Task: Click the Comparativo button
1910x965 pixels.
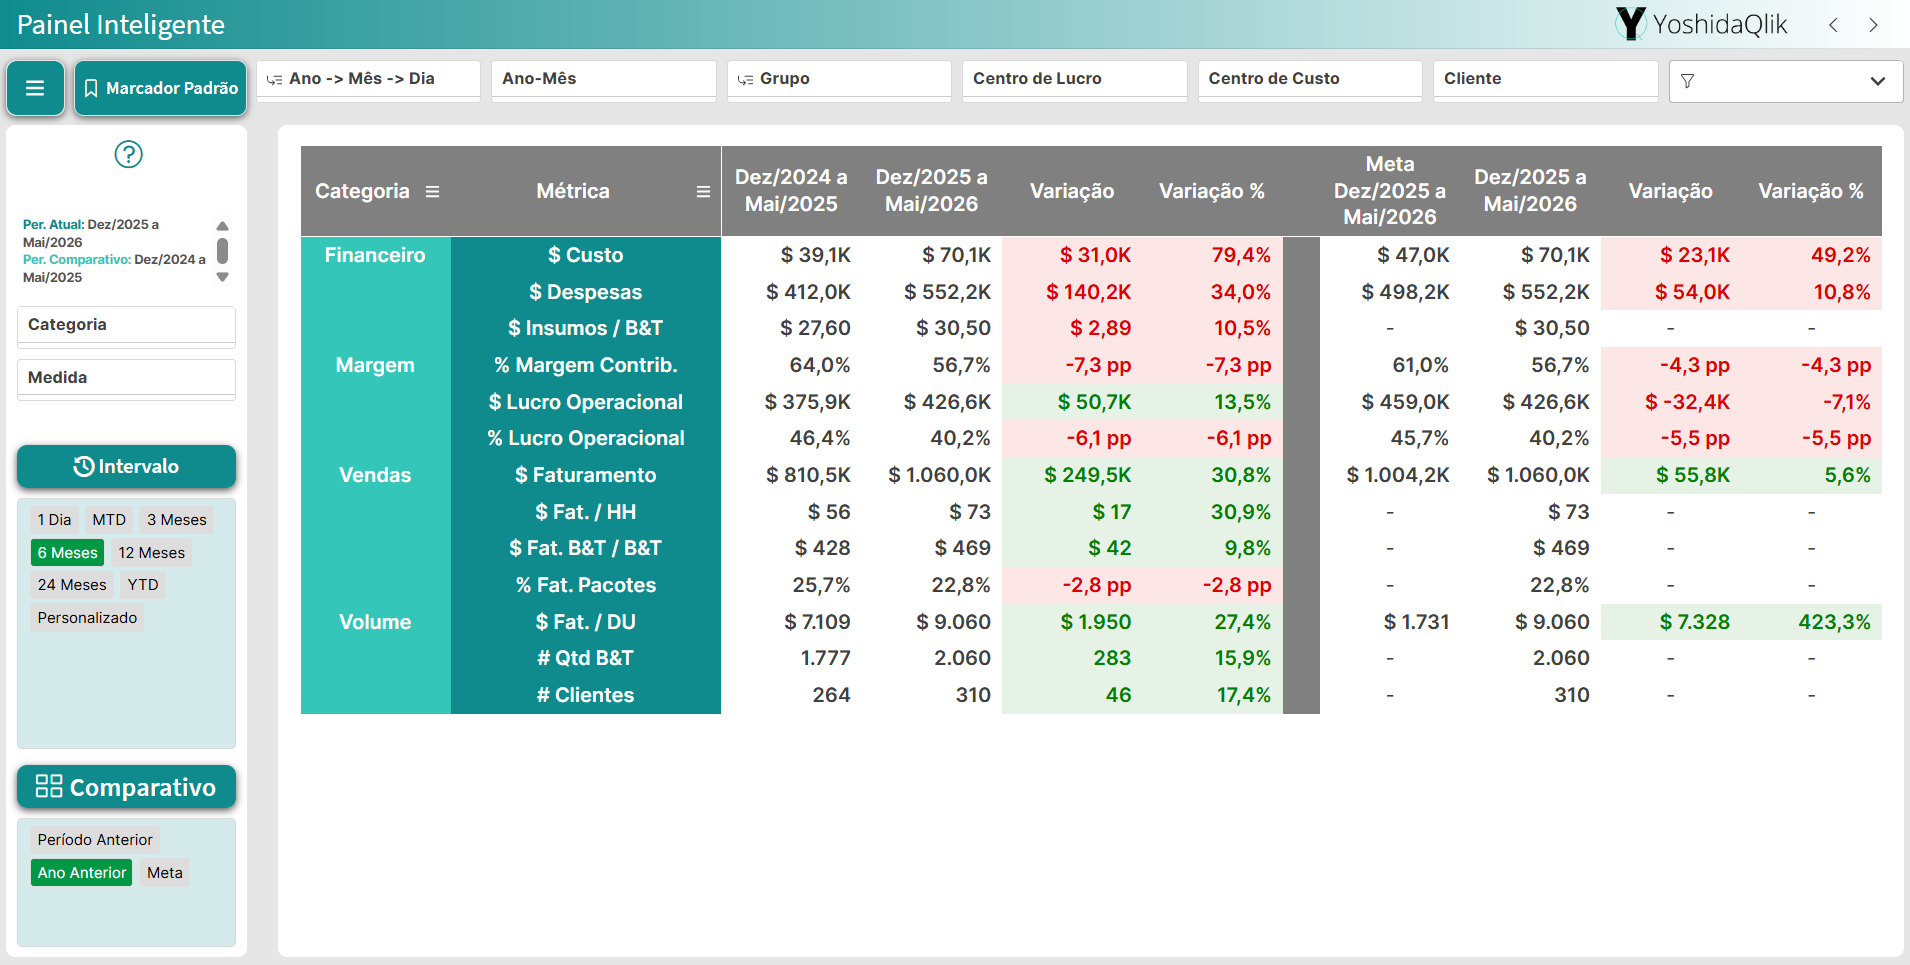Action: [126, 787]
